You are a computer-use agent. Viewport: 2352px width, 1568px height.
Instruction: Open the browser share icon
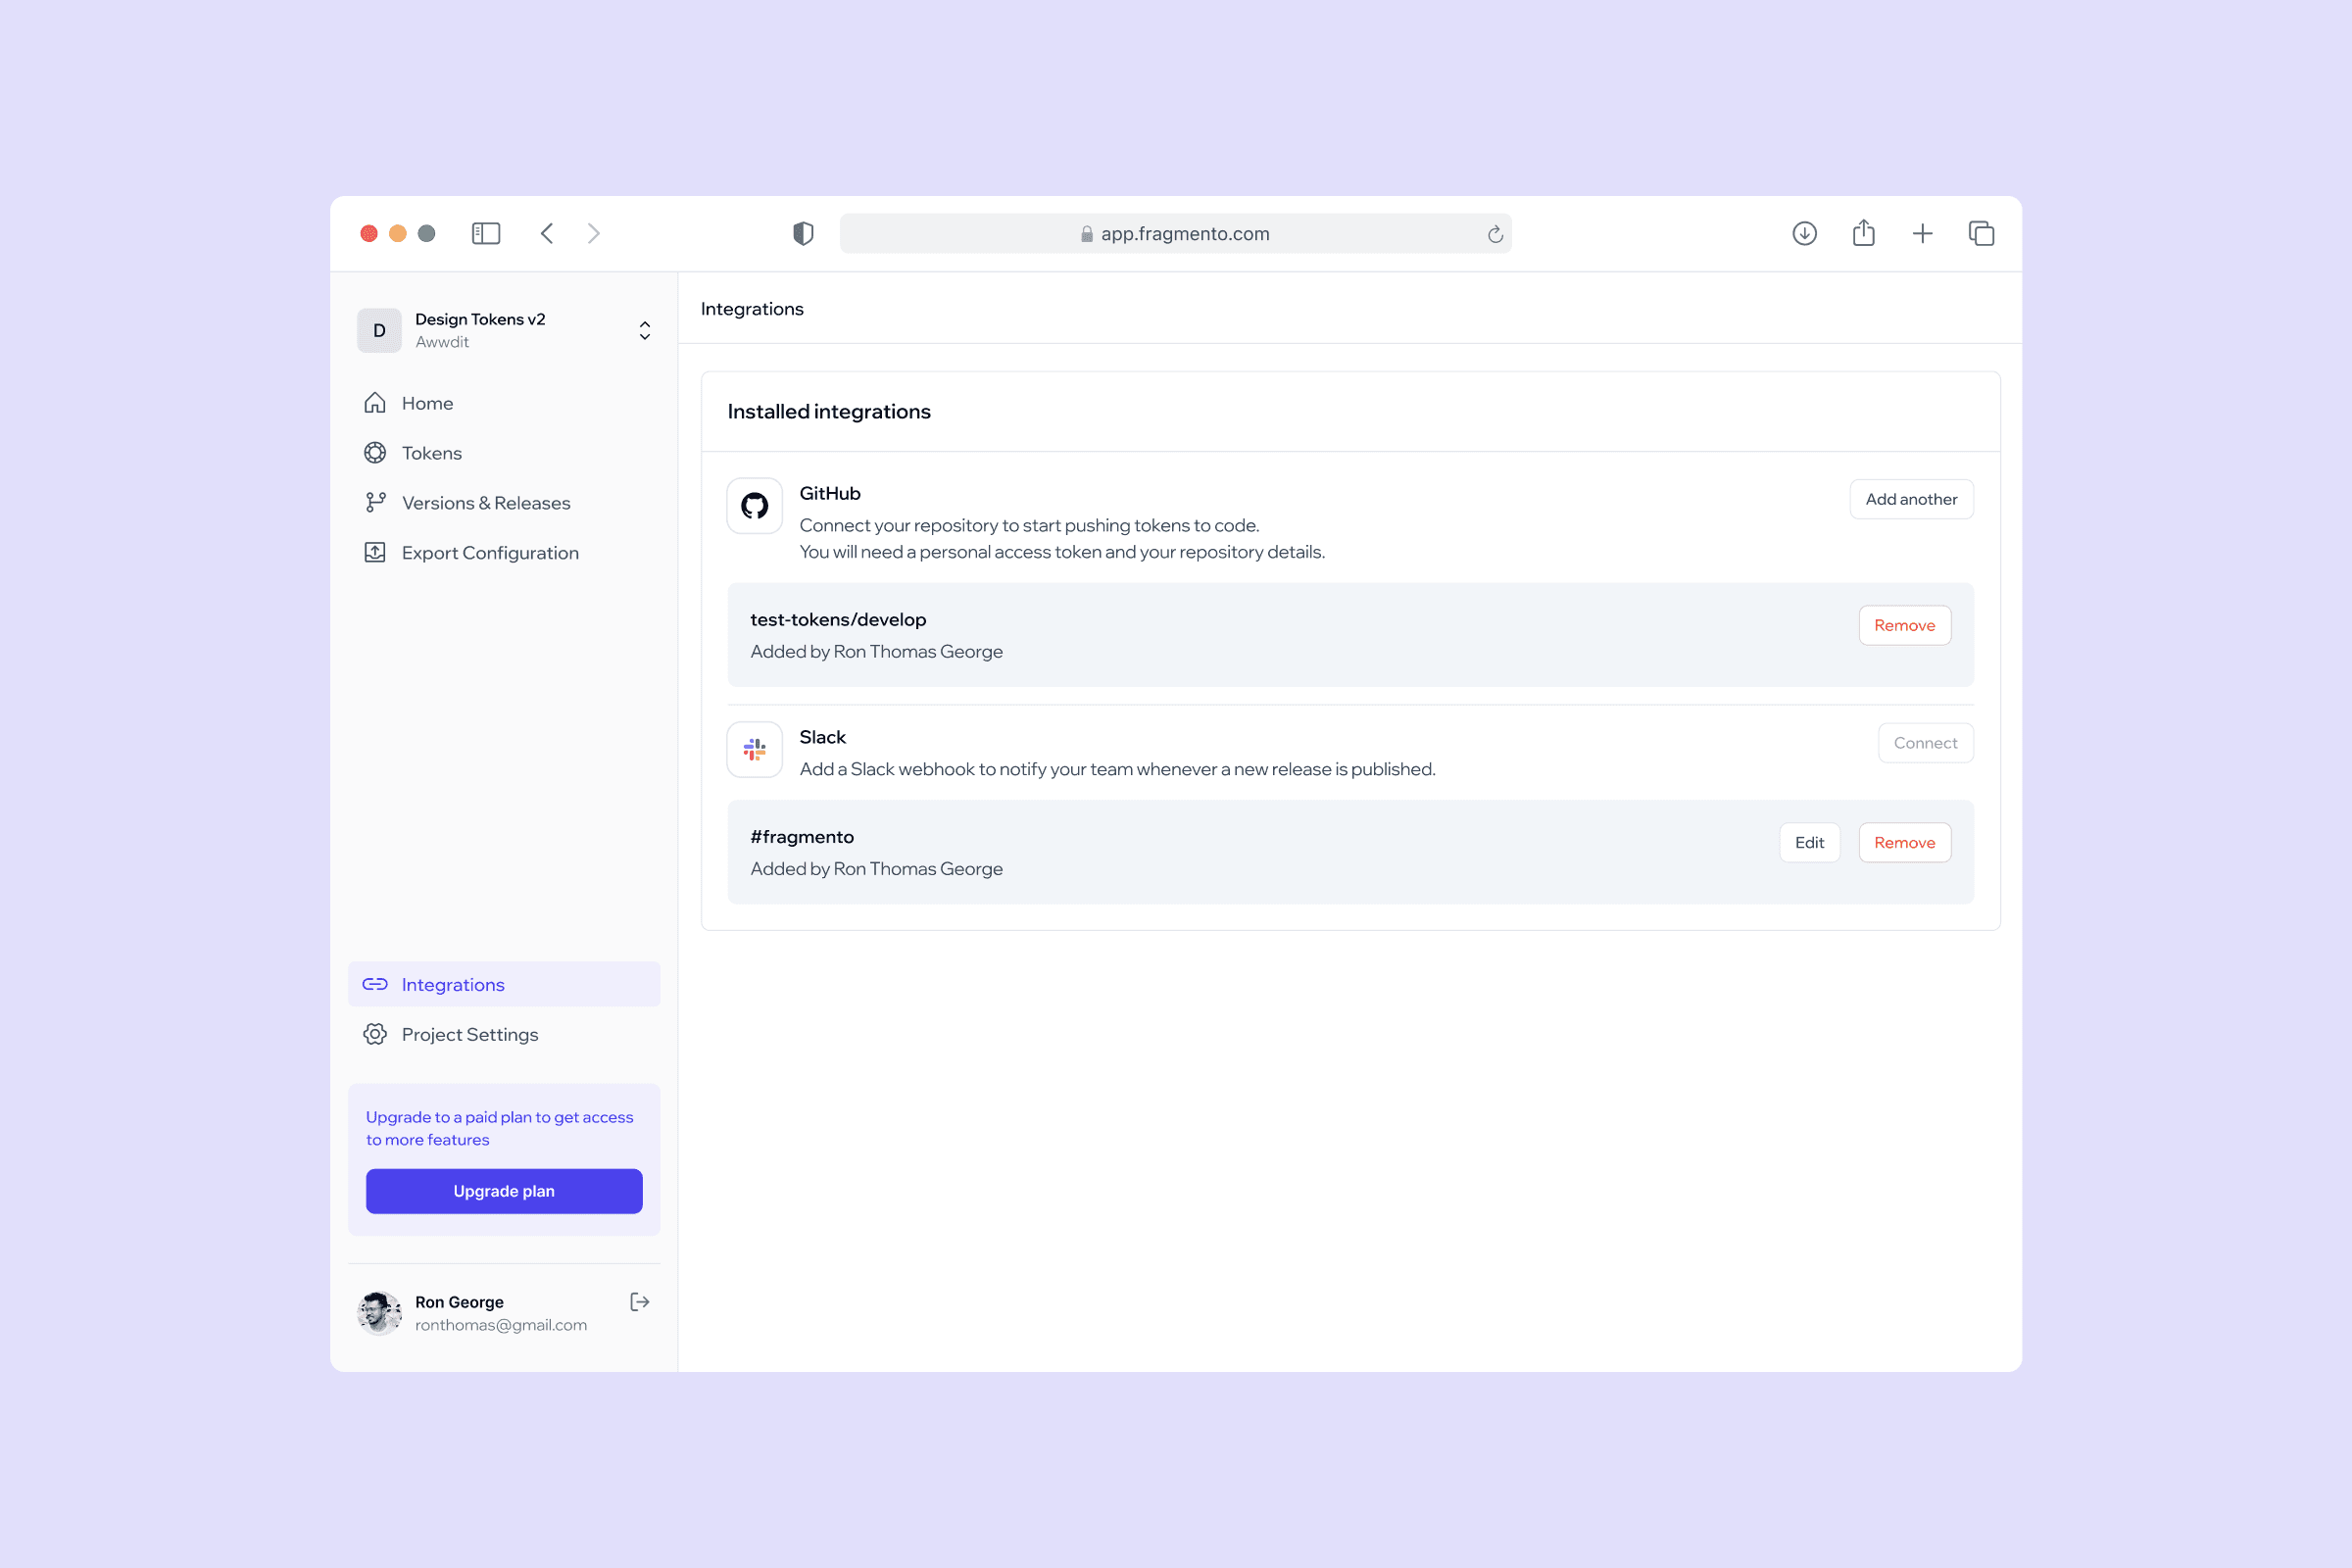[1863, 233]
